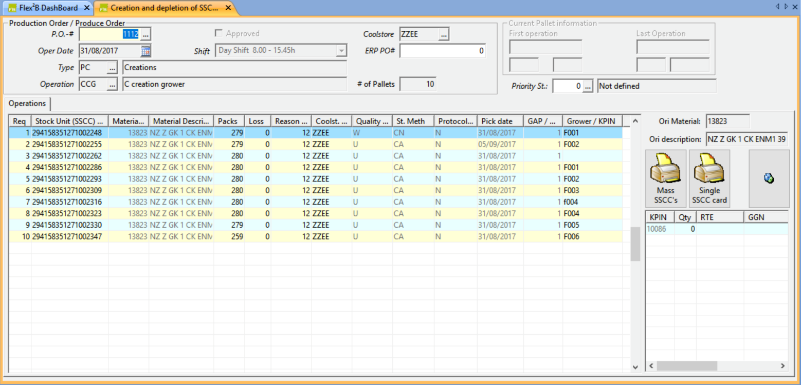
Task: Sort by Packs column header
Action: tap(229, 122)
